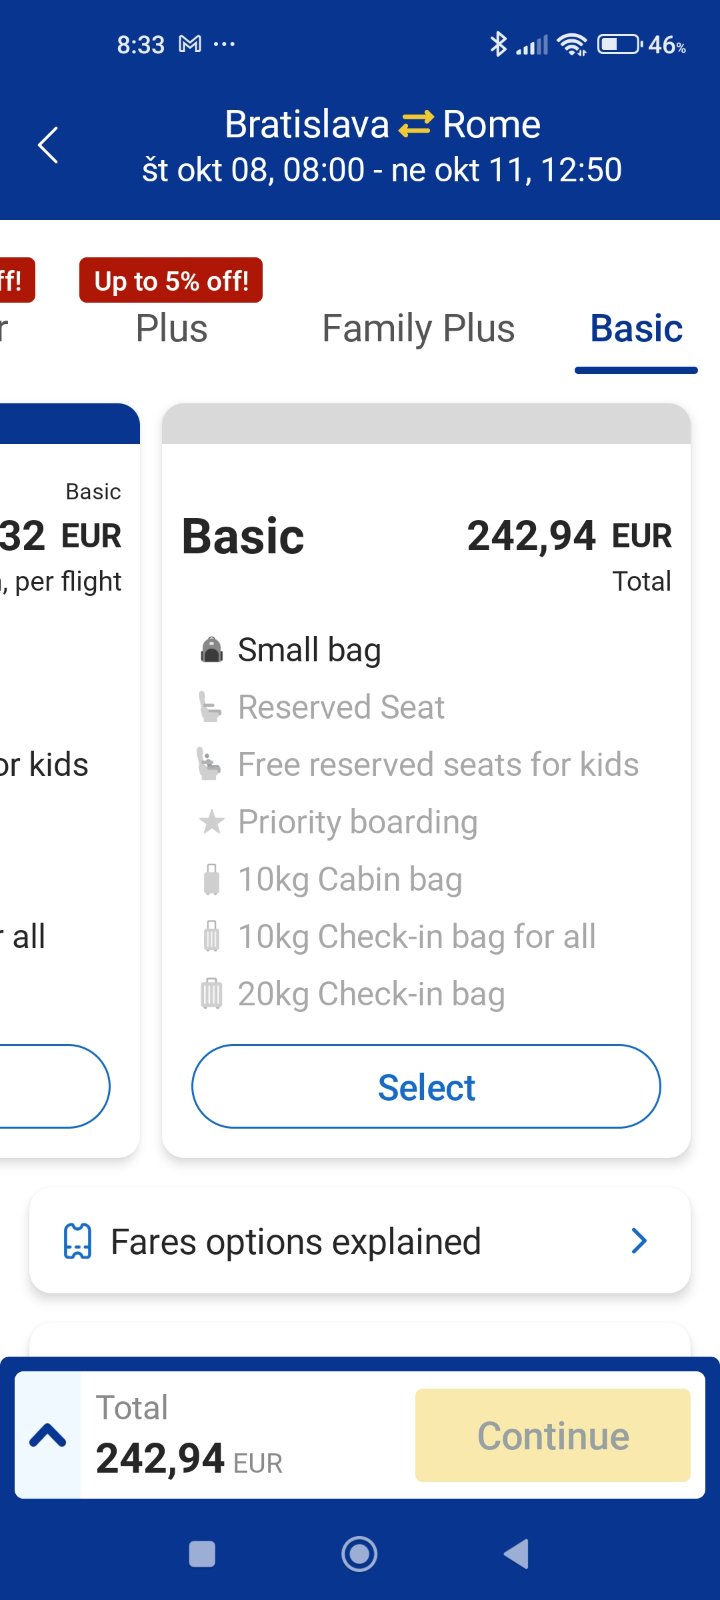This screenshot has width=720, height=1600.
Task: Tap the back arrow in header
Action: [x=48, y=146]
